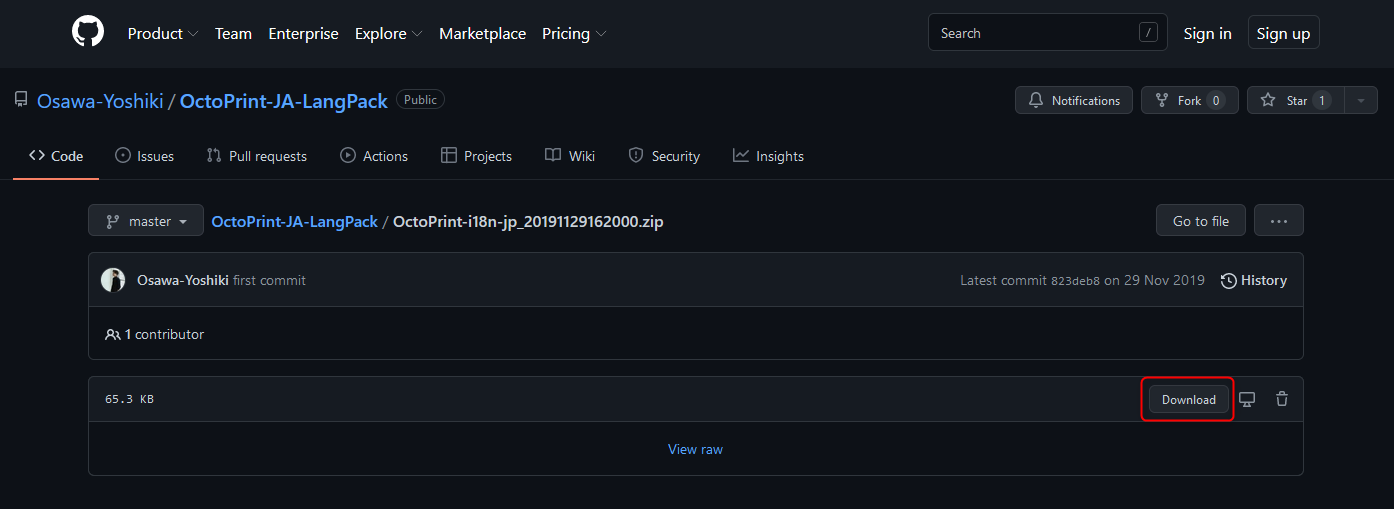
Task: Open commit hash 823deb8
Action: [1075, 281]
